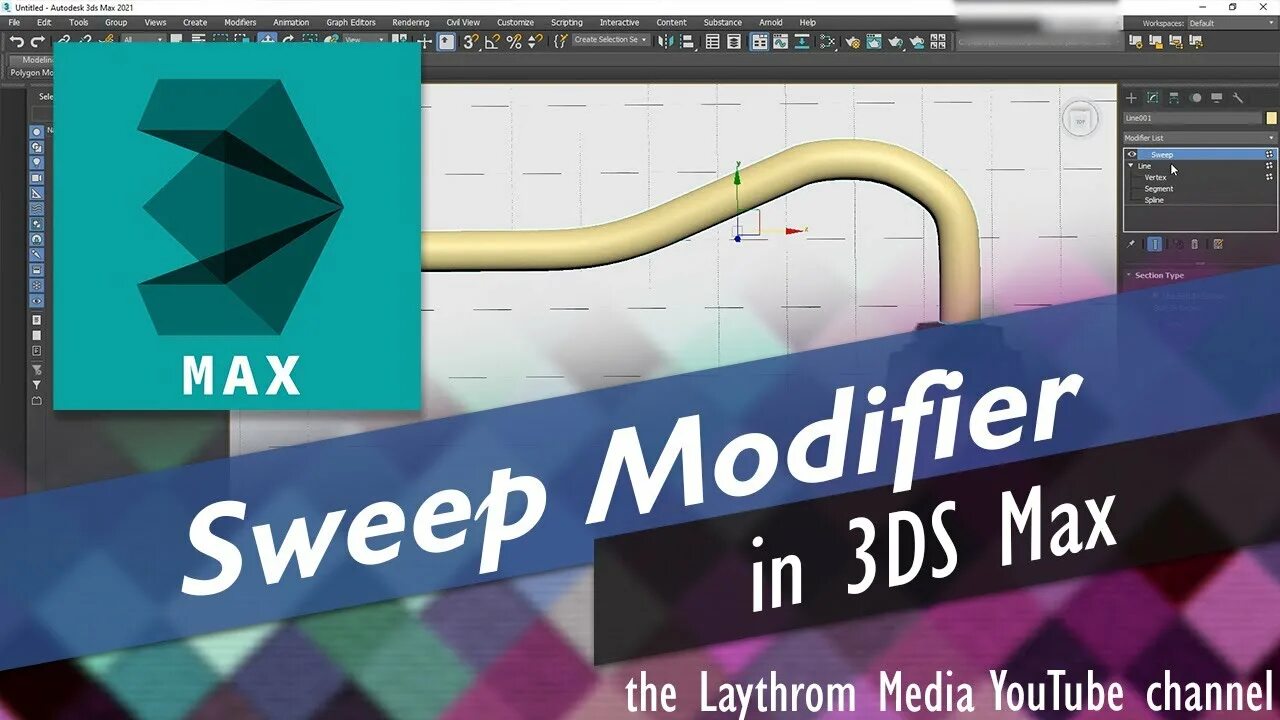Open Material Editor icon
The width and height of the screenshot is (1280, 720).
point(828,41)
